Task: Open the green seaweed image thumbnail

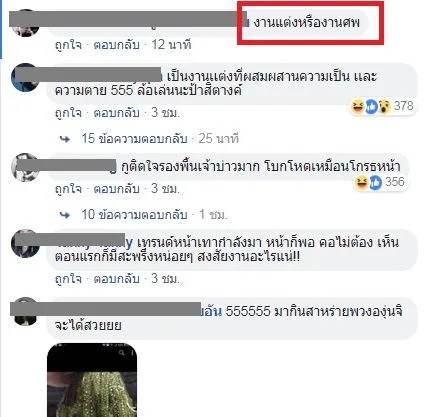Action: click(92, 380)
